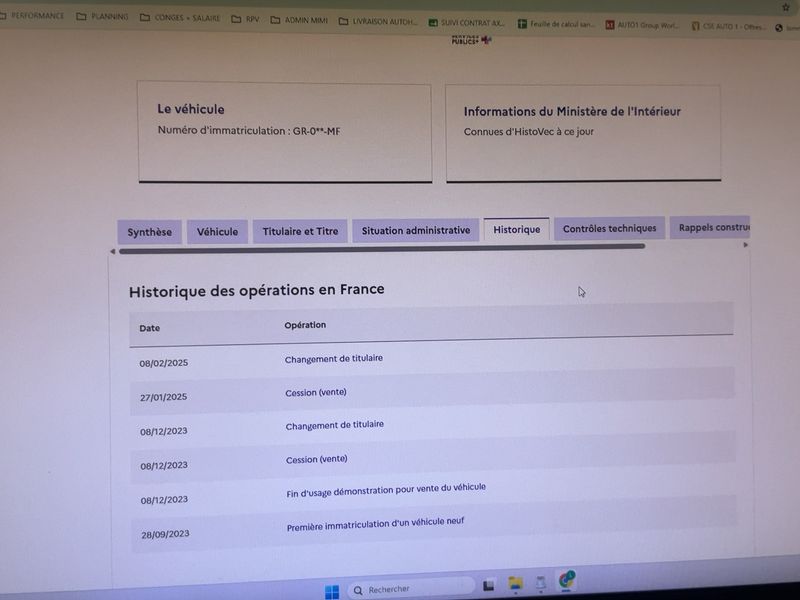Switch to the Synthèse tab

(x=149, y=232)
